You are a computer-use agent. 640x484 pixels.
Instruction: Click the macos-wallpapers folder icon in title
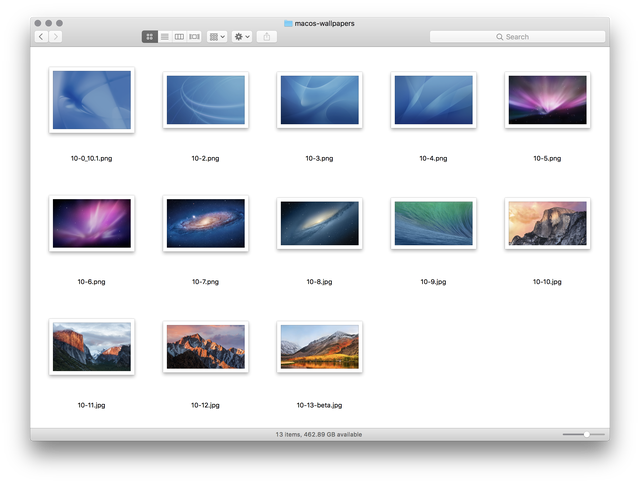coord(288,22)
